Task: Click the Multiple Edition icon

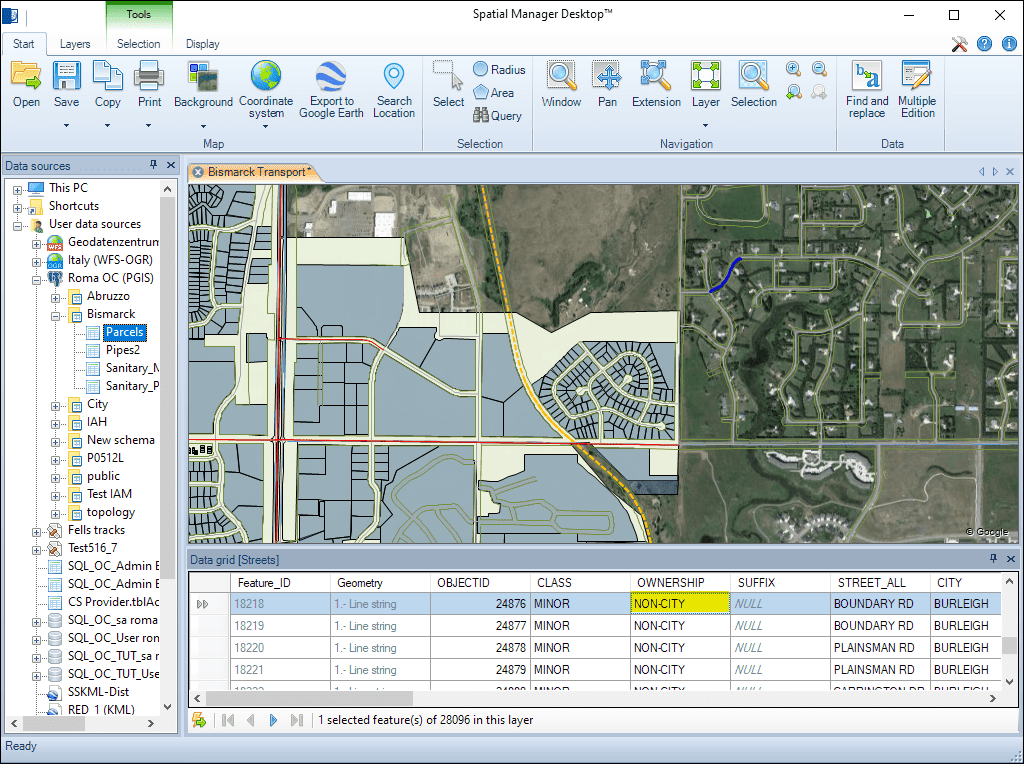Action: [x=916, y=77]
